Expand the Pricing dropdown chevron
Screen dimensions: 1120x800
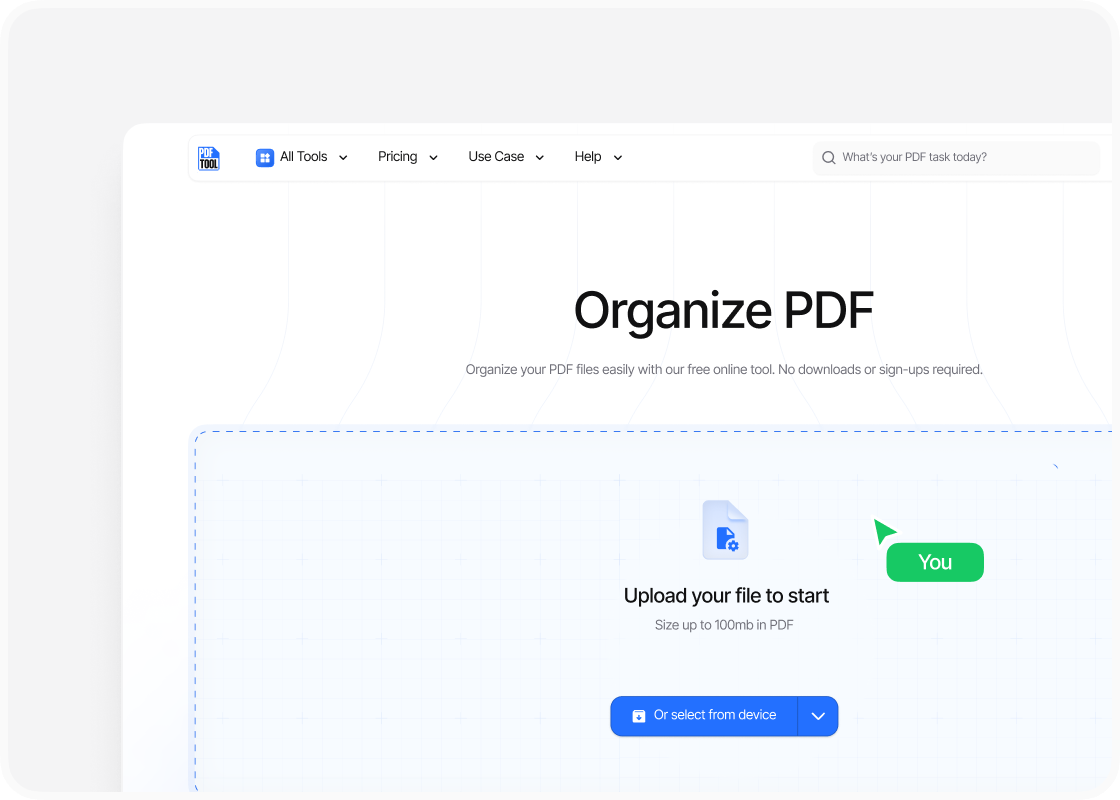(x=433, y=158)
